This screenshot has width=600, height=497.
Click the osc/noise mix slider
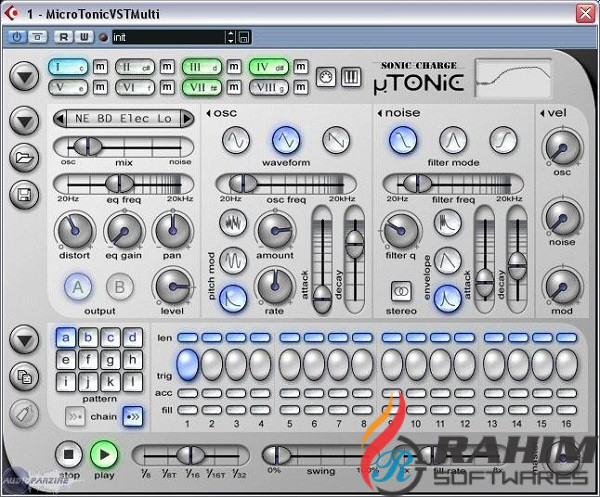124,147
